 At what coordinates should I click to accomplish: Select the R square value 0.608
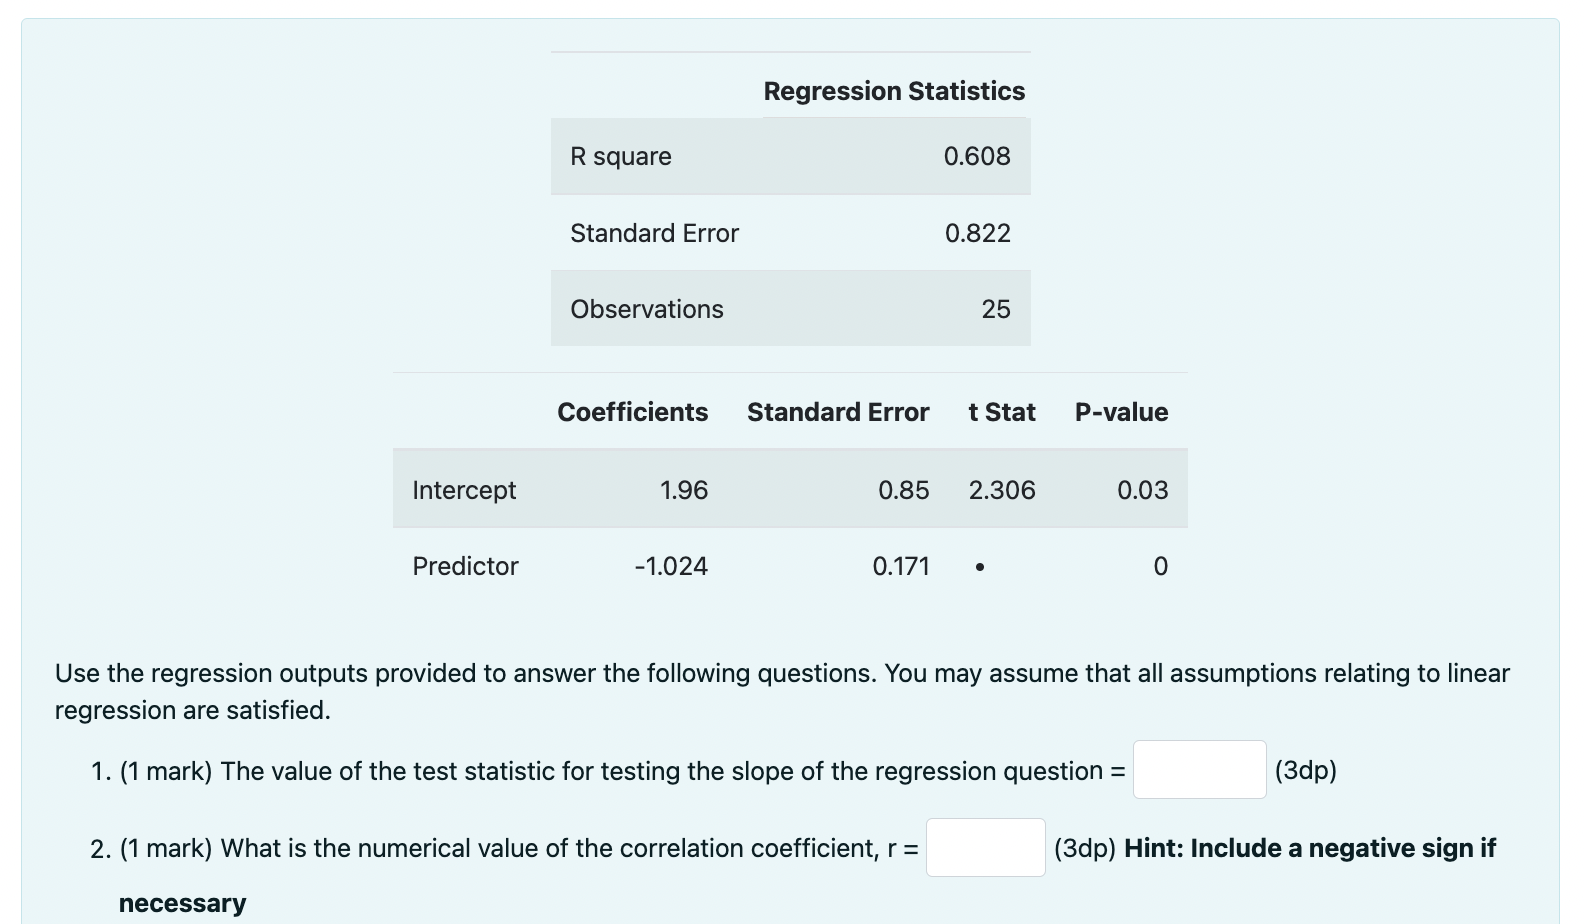977,156
